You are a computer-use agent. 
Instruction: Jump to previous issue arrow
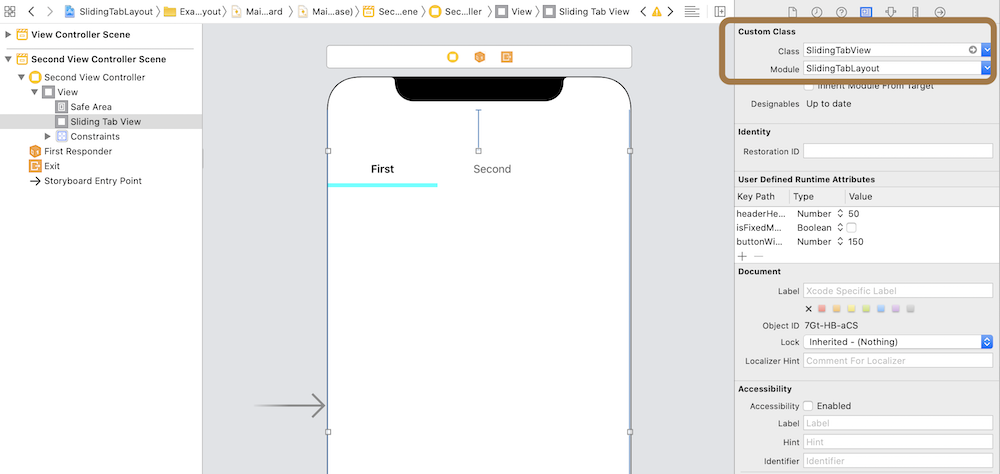pos(642,11)
